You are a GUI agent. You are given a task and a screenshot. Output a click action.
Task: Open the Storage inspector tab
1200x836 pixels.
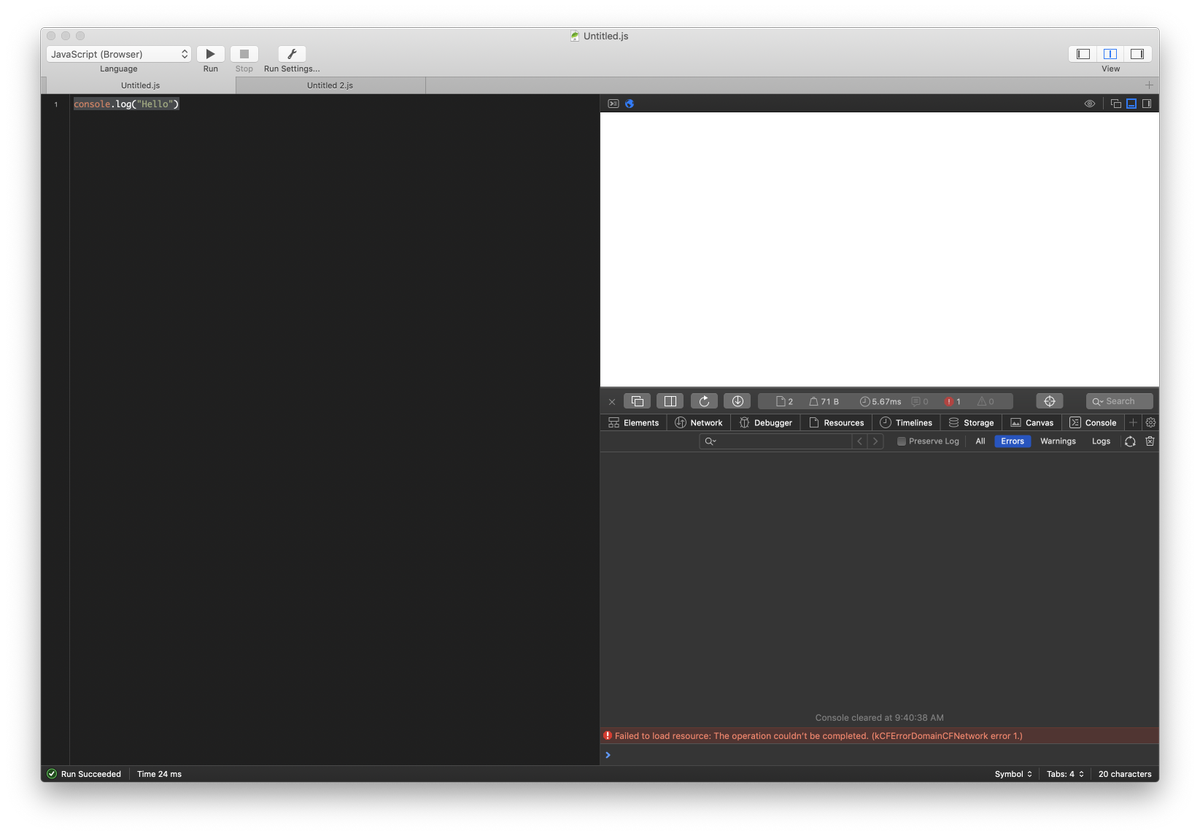pyautogui.click(x=971, y=422)
